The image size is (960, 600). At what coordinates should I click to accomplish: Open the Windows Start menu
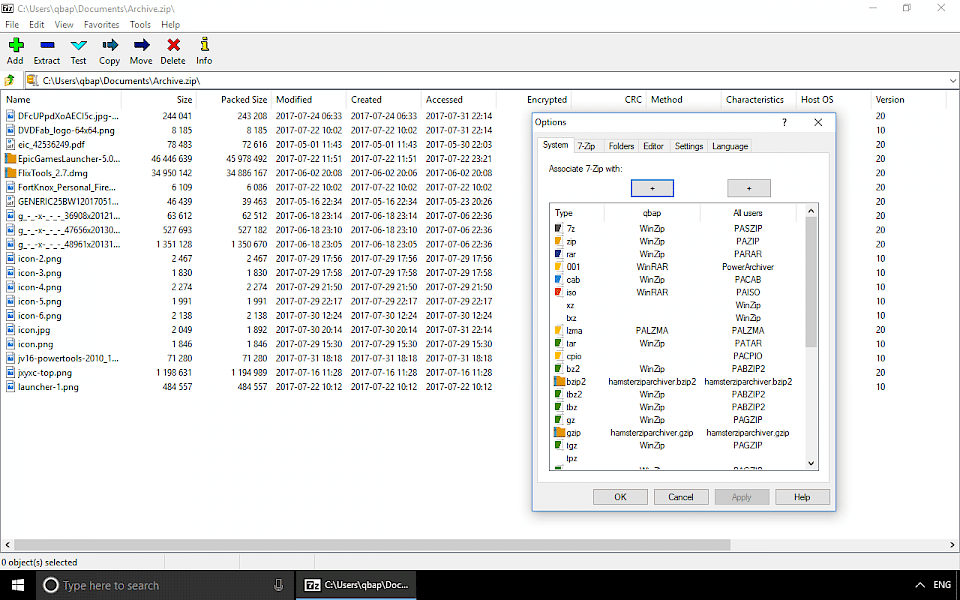pyautogui.click(x=18, y=585)
